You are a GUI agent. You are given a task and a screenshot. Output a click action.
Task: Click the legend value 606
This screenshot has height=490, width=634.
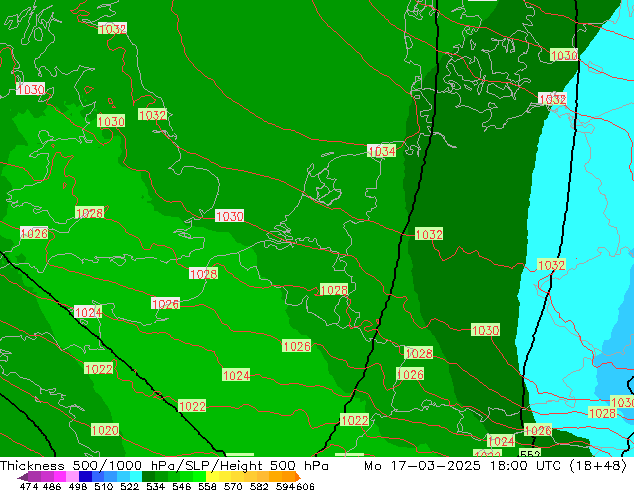tap(305, 486)
